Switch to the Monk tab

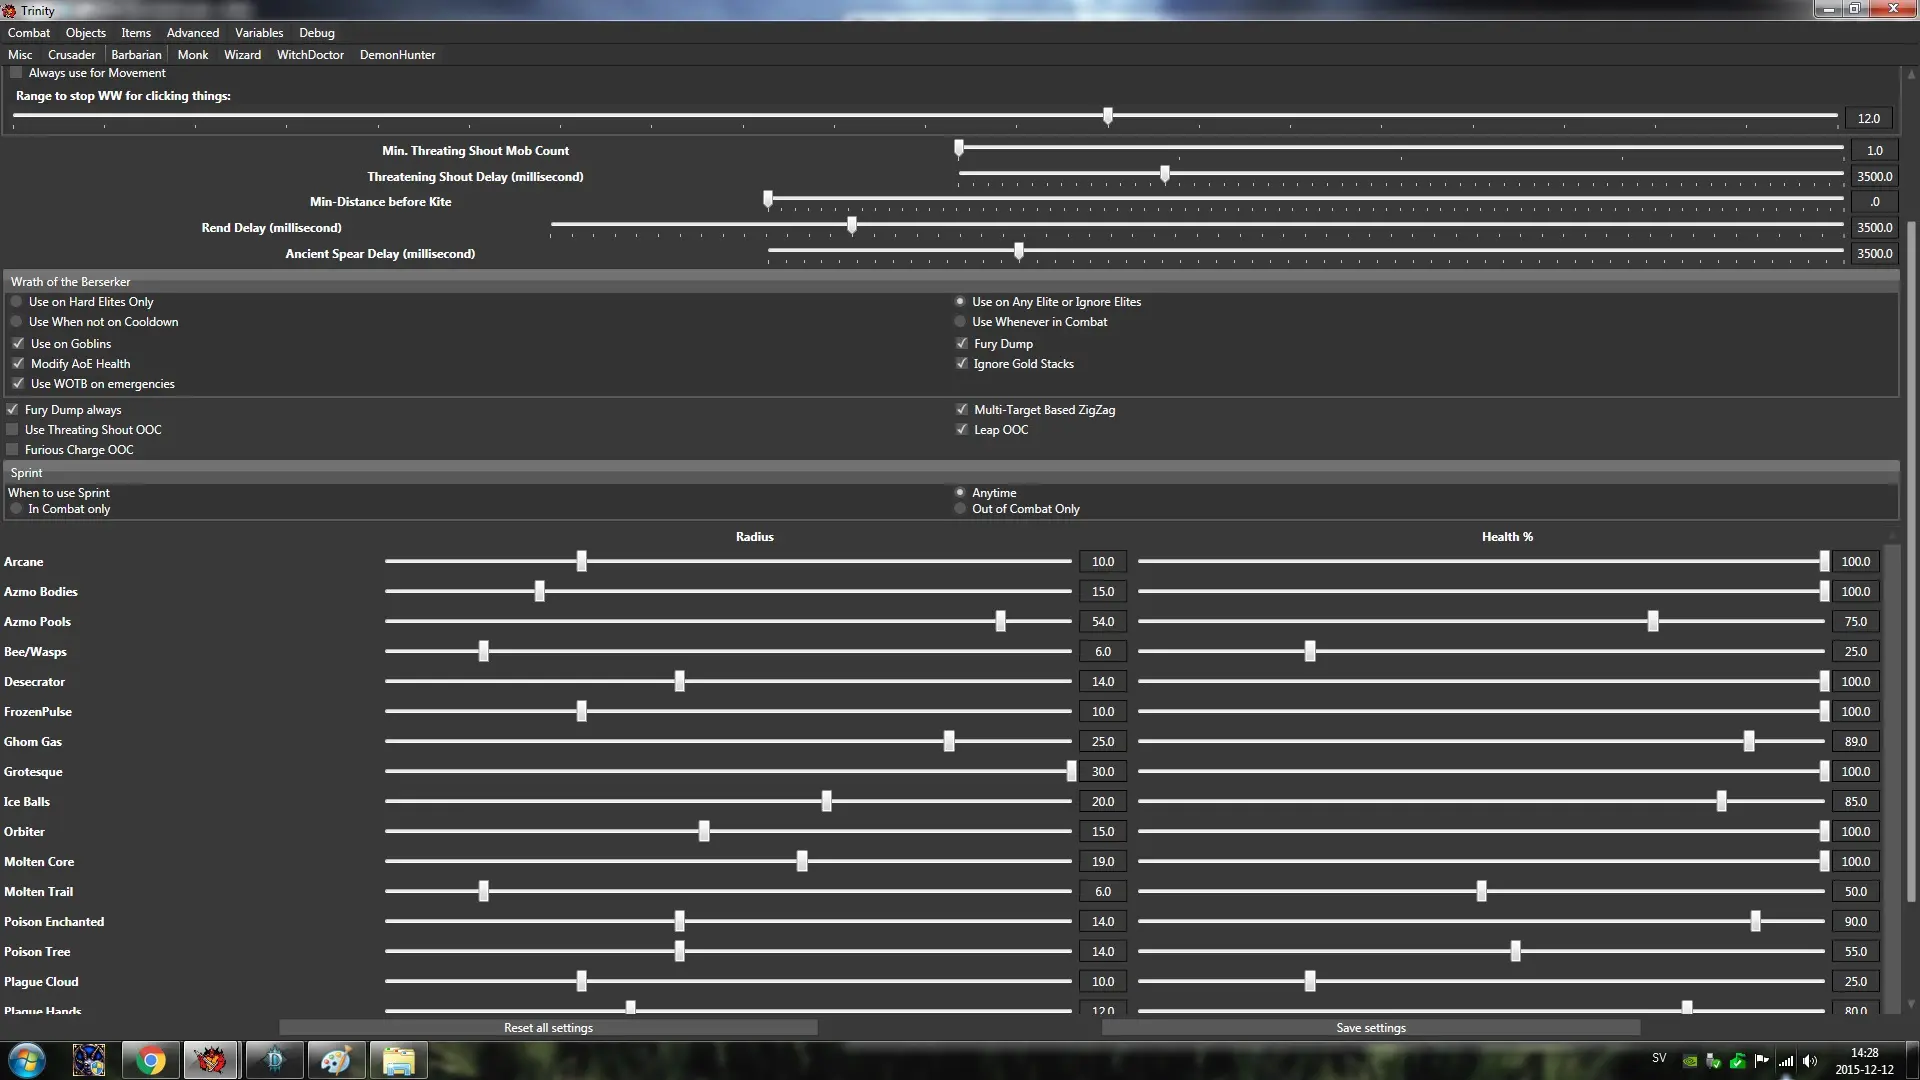click(193, 55)
